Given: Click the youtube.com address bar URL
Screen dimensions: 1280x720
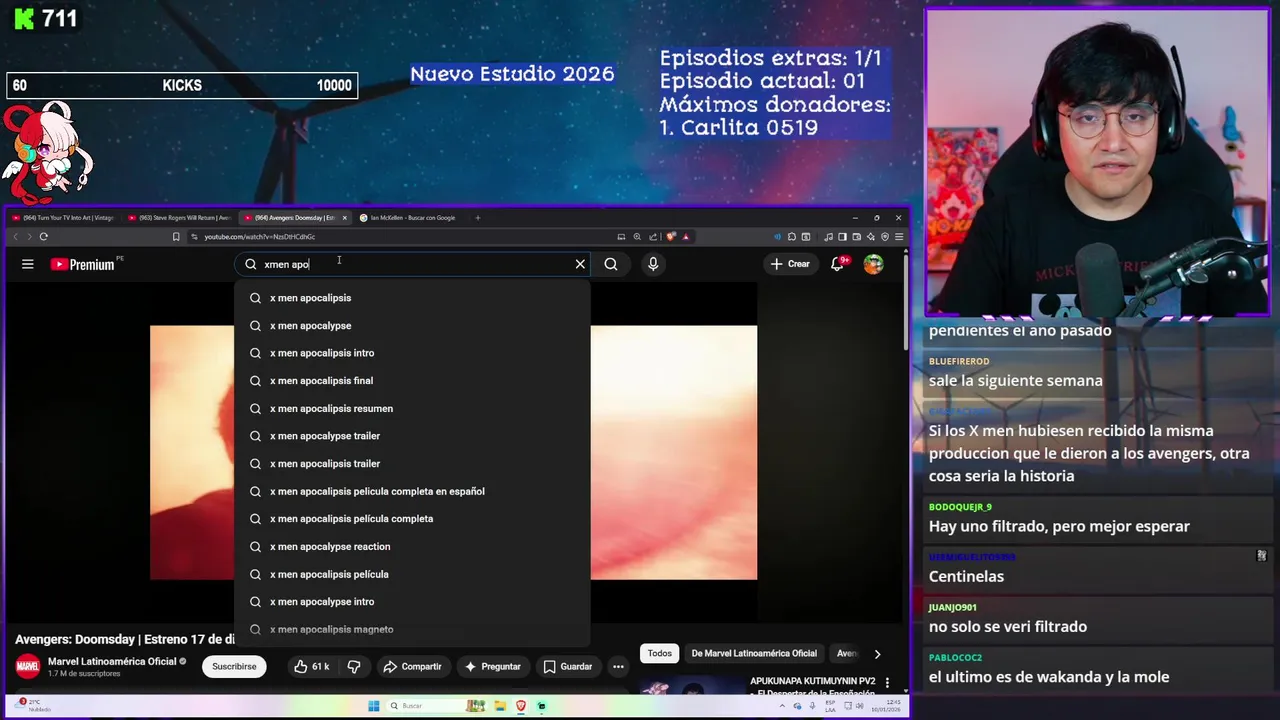Looking at the screenshot, I should pyautogui.click(x=260, y=237).
